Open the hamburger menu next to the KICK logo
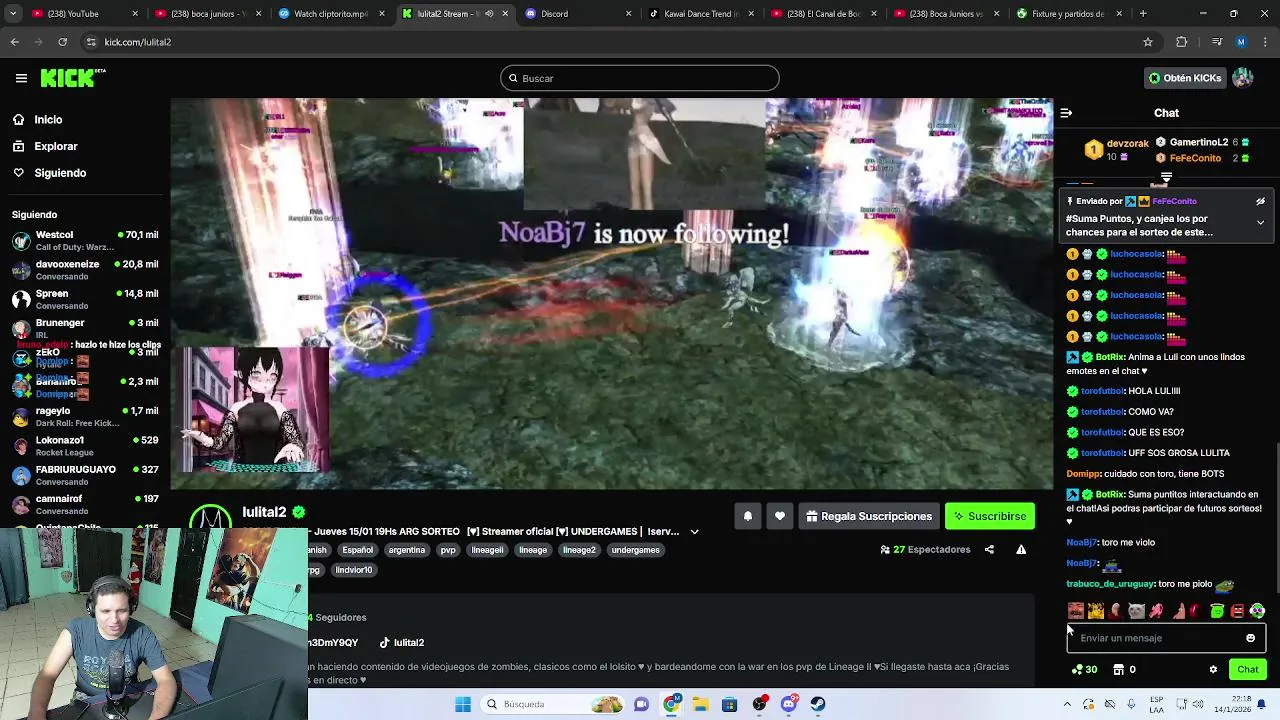Screen dimensions: 1280x720 point(21,78)
